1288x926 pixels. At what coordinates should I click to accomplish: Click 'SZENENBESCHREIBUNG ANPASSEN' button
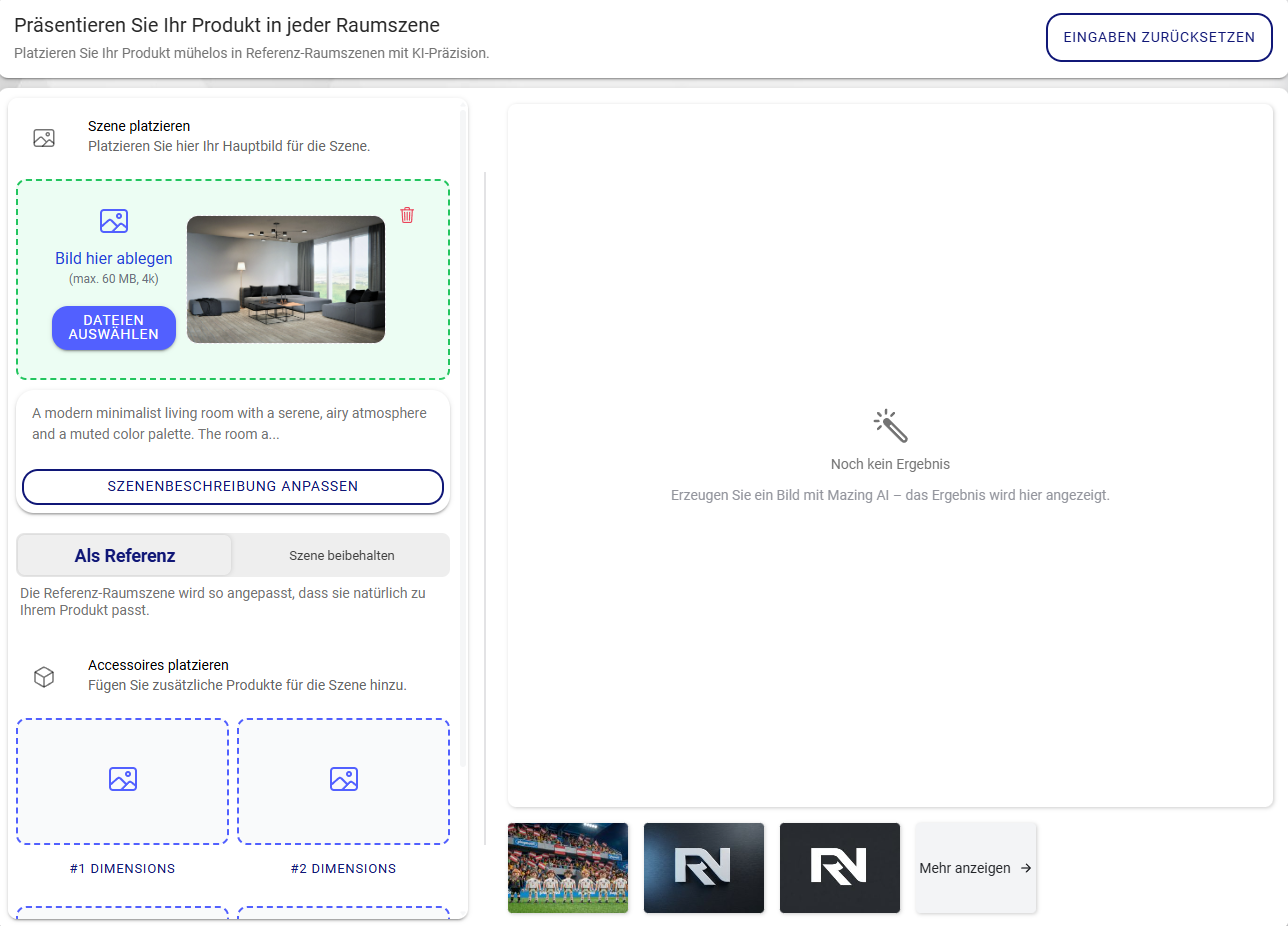pyautogui.click(x=233, y=486)
